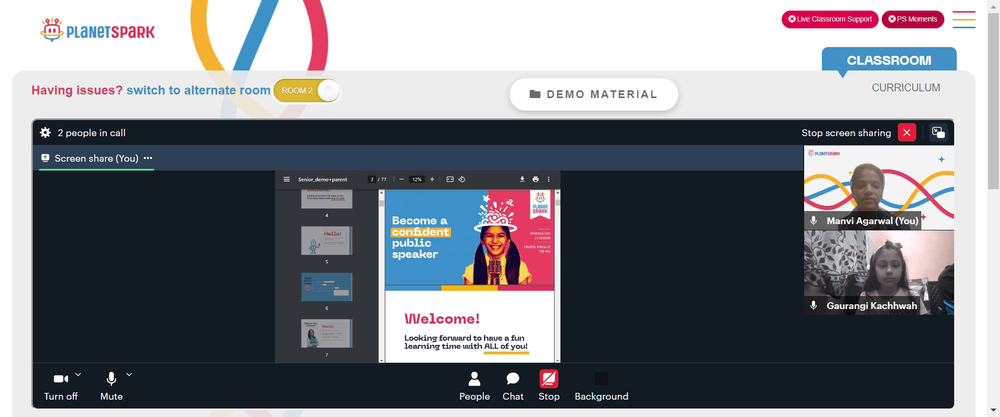Image resolution: width=1000 pixels, height=417 pixels.
Task: Click the microphone icon beside Gaurangi Kachhwah
Action: coord(813,305)
